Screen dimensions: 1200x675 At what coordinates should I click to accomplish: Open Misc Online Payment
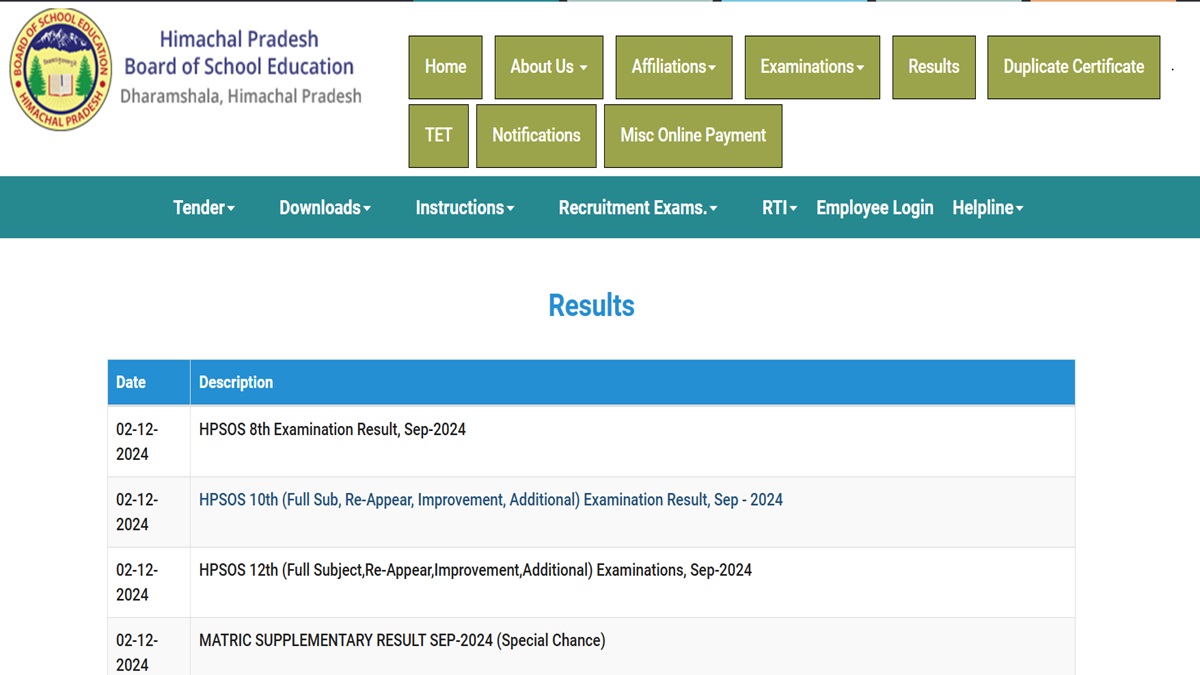point(693,135)
